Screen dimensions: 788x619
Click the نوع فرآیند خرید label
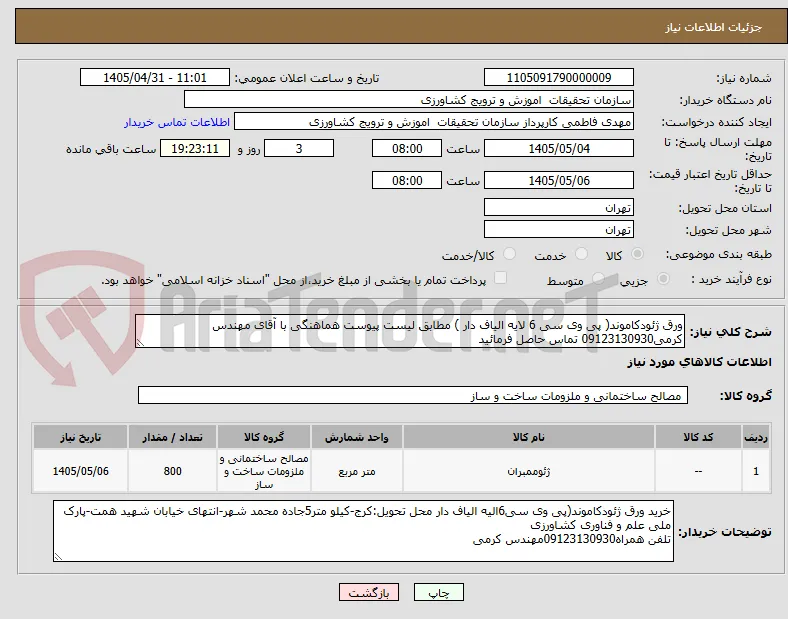pyautogui.click(x=732, y=279)
